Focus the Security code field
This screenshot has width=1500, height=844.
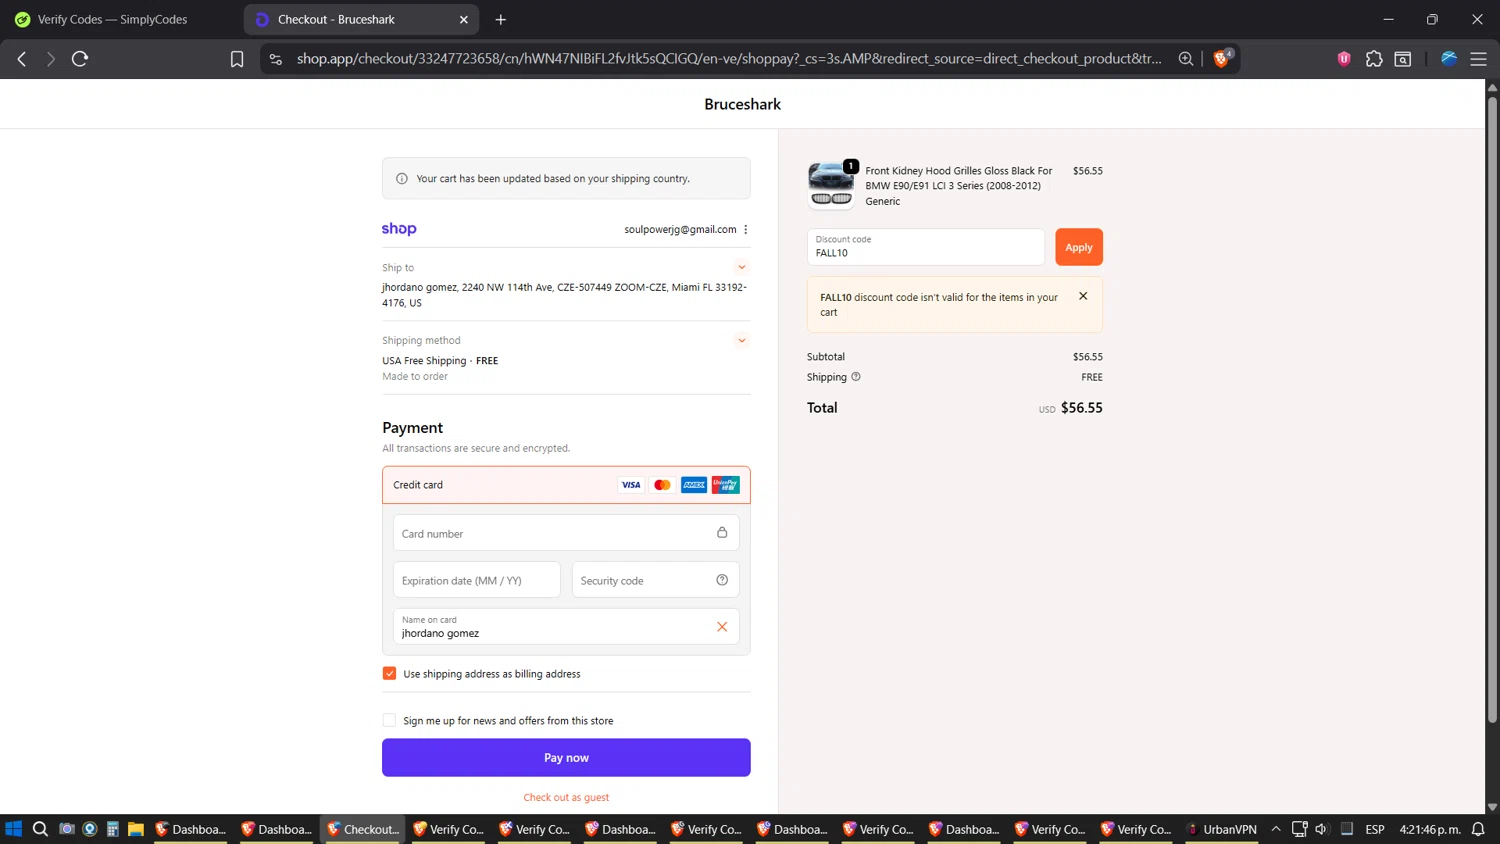click(655, 580)
